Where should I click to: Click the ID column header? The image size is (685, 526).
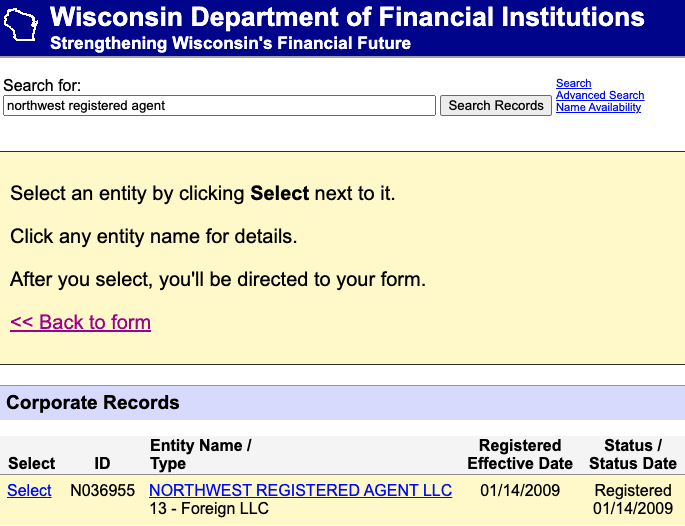tap(102, 463)
